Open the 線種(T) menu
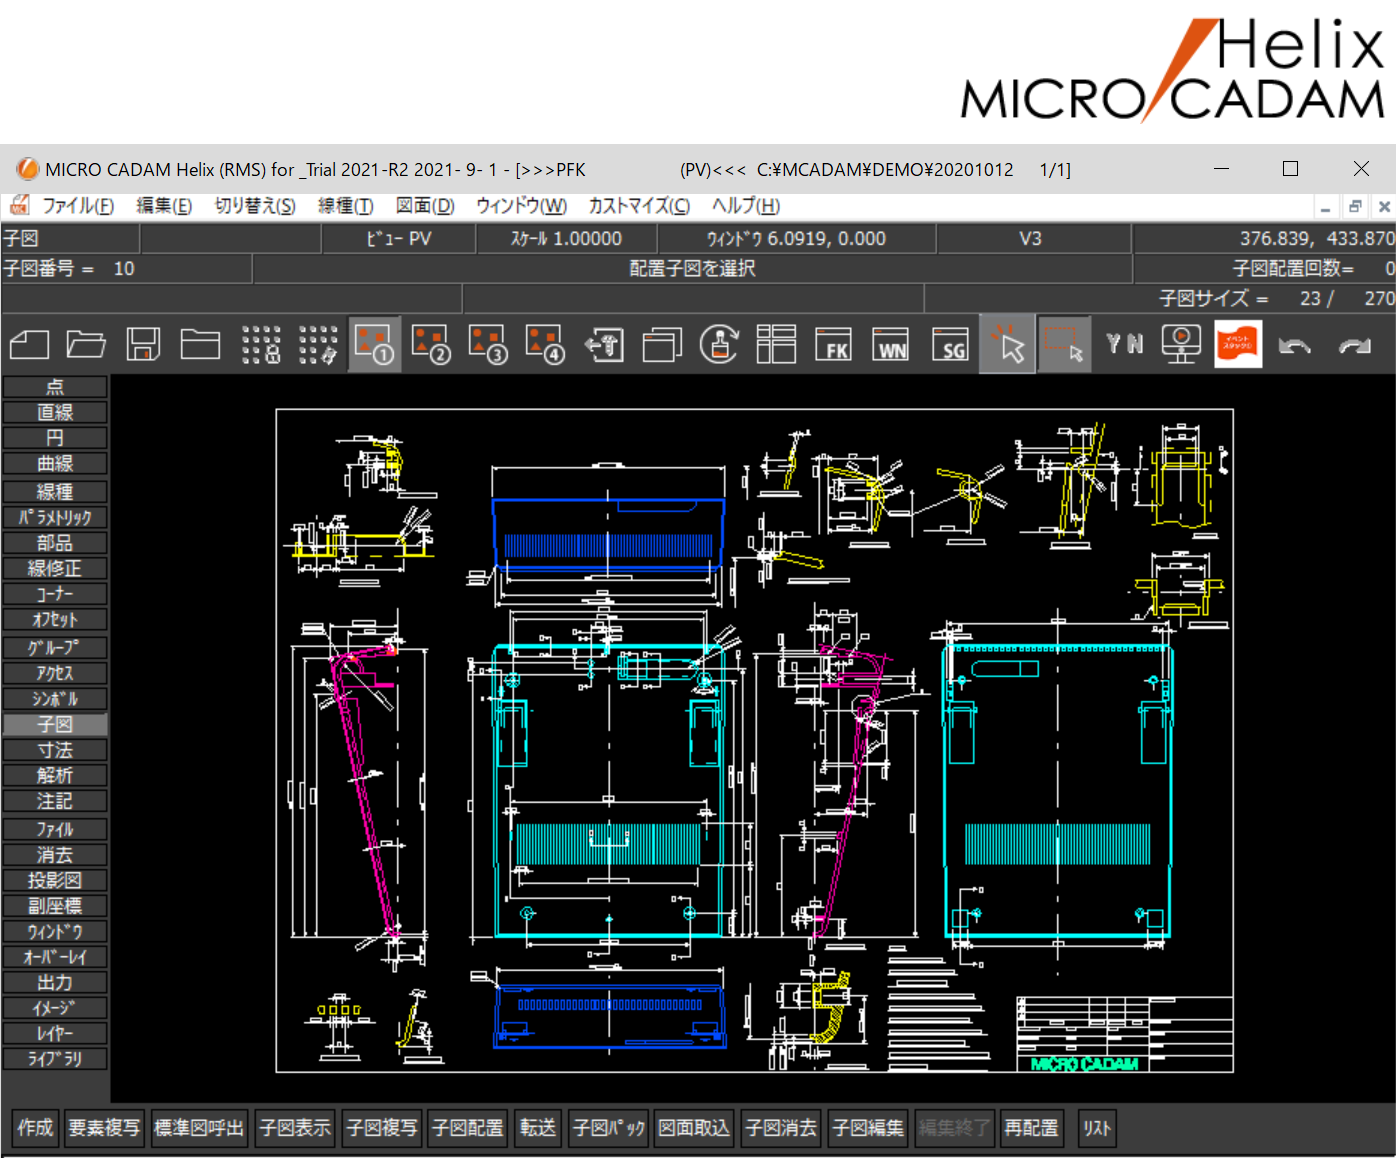Image resolution: width=1396 pixels, height=1158 pixels. point(346,206)
